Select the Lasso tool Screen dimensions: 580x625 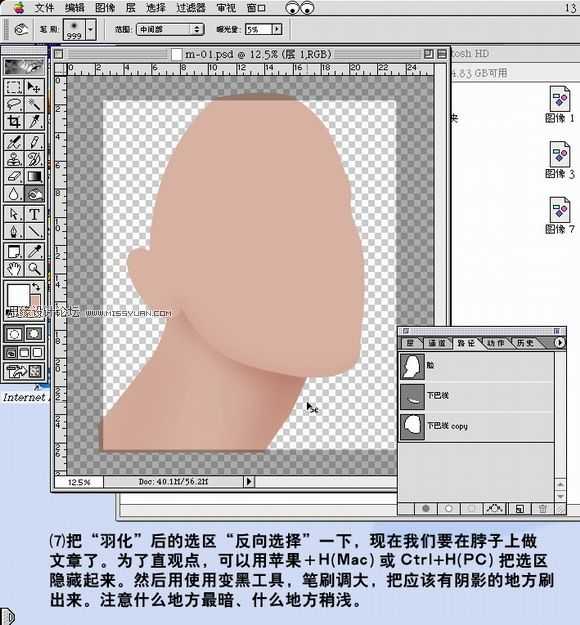click(14, 104)
